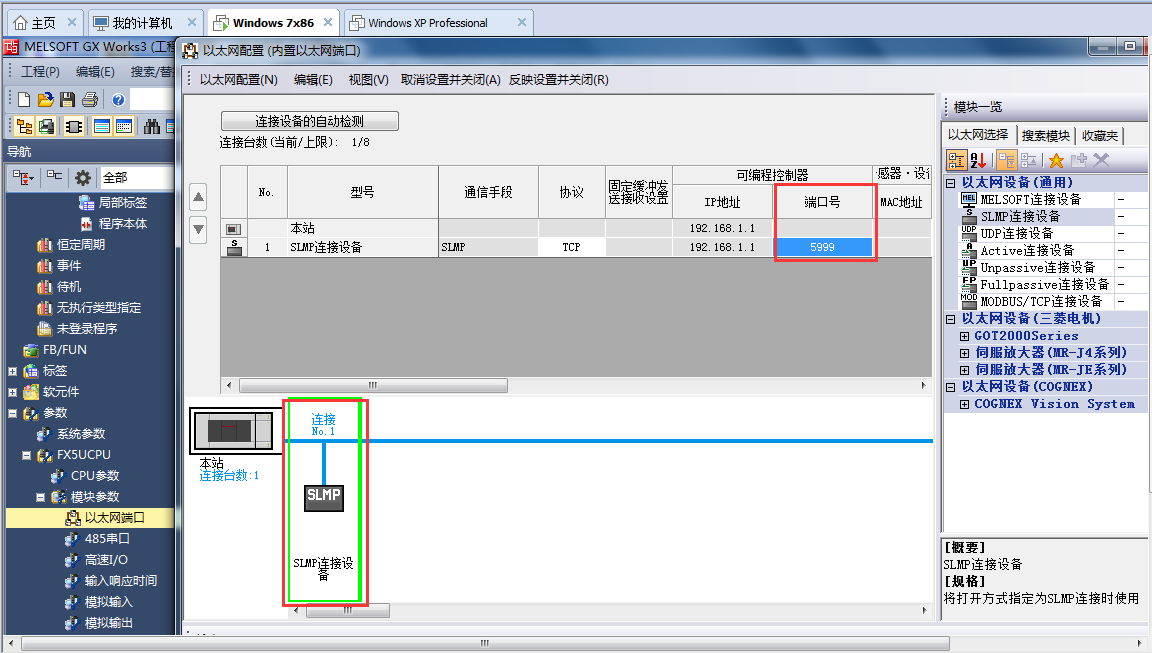1152x653 pixels.
Task: Expand 伺服放大器(MR-JE系列) node
Action: coord(965,370)
